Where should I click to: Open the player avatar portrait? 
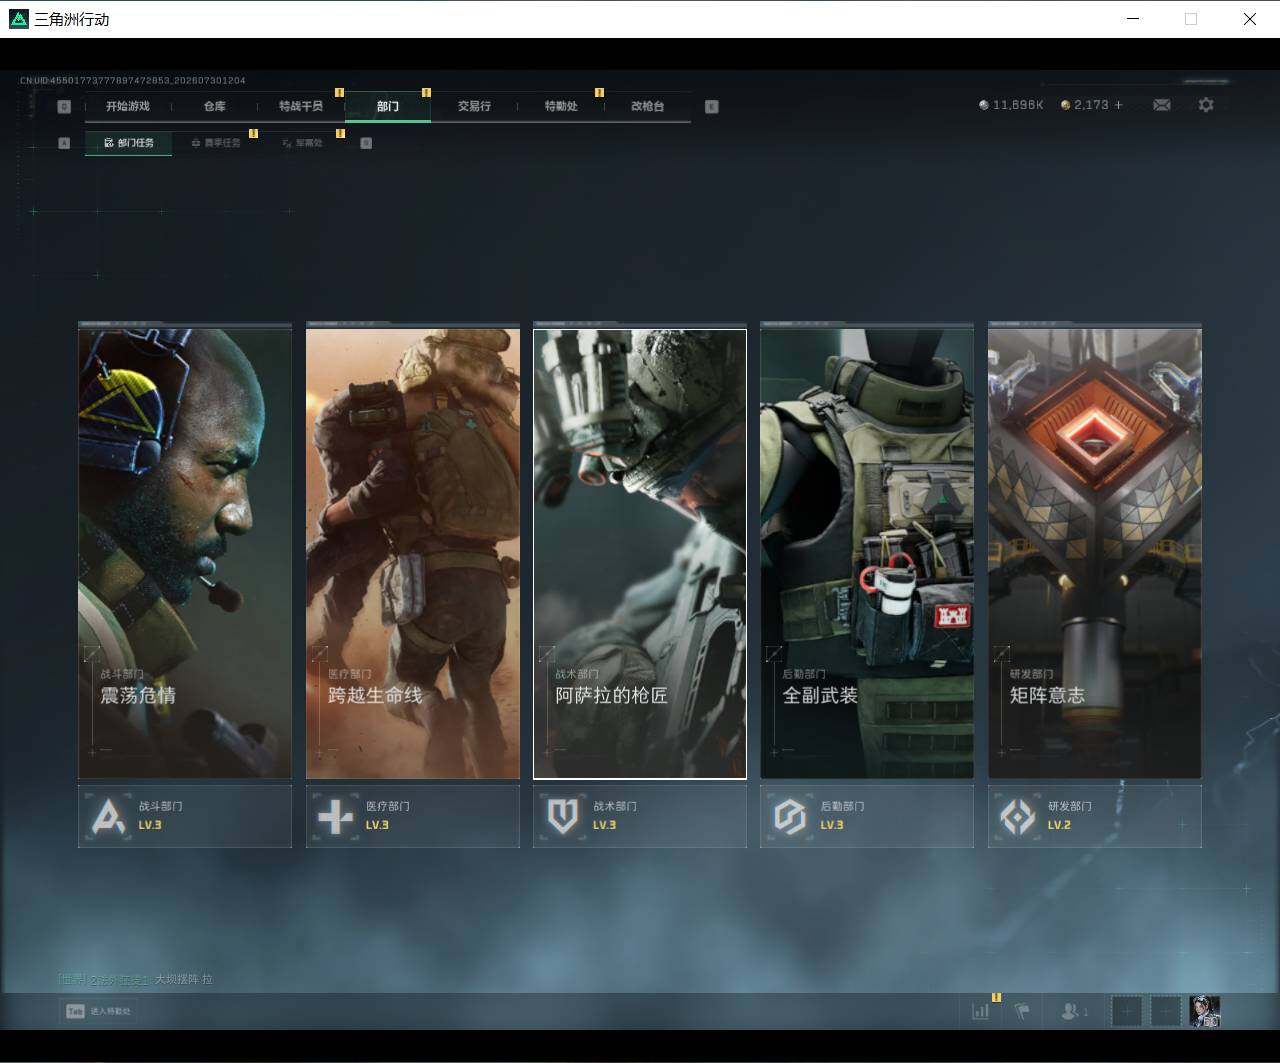click(x=1204, y=1011)
